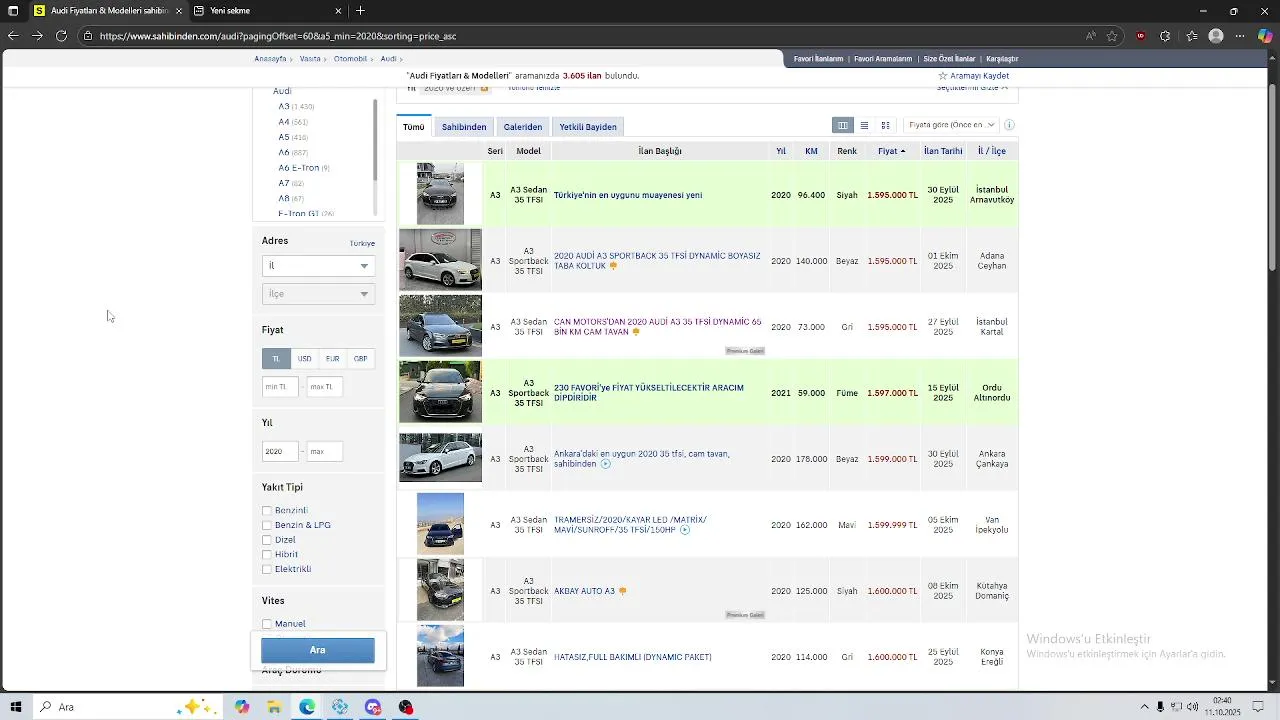Open the Favori İlanlarım menu item
Screen dimensions: 1280x720
818,59
